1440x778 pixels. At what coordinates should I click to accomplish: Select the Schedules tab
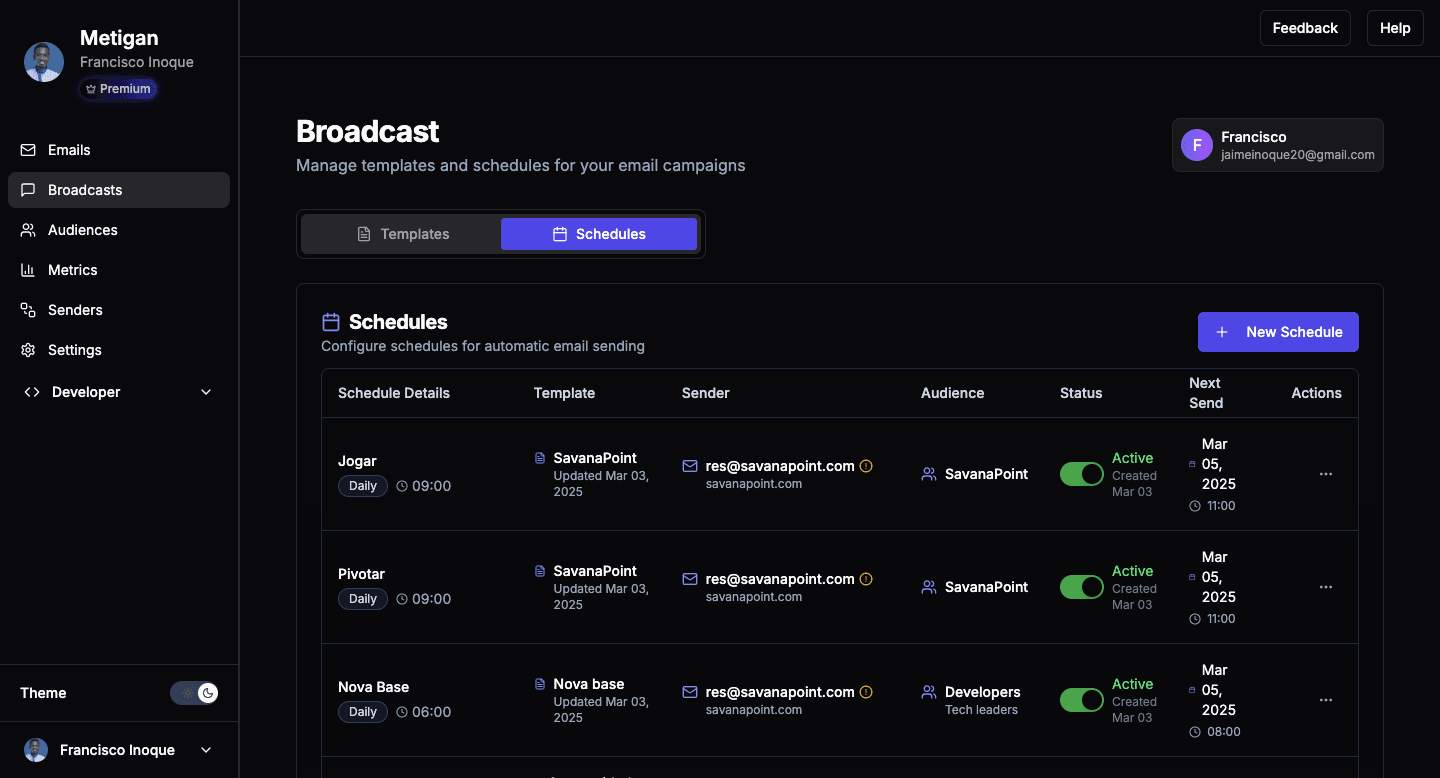599,234
